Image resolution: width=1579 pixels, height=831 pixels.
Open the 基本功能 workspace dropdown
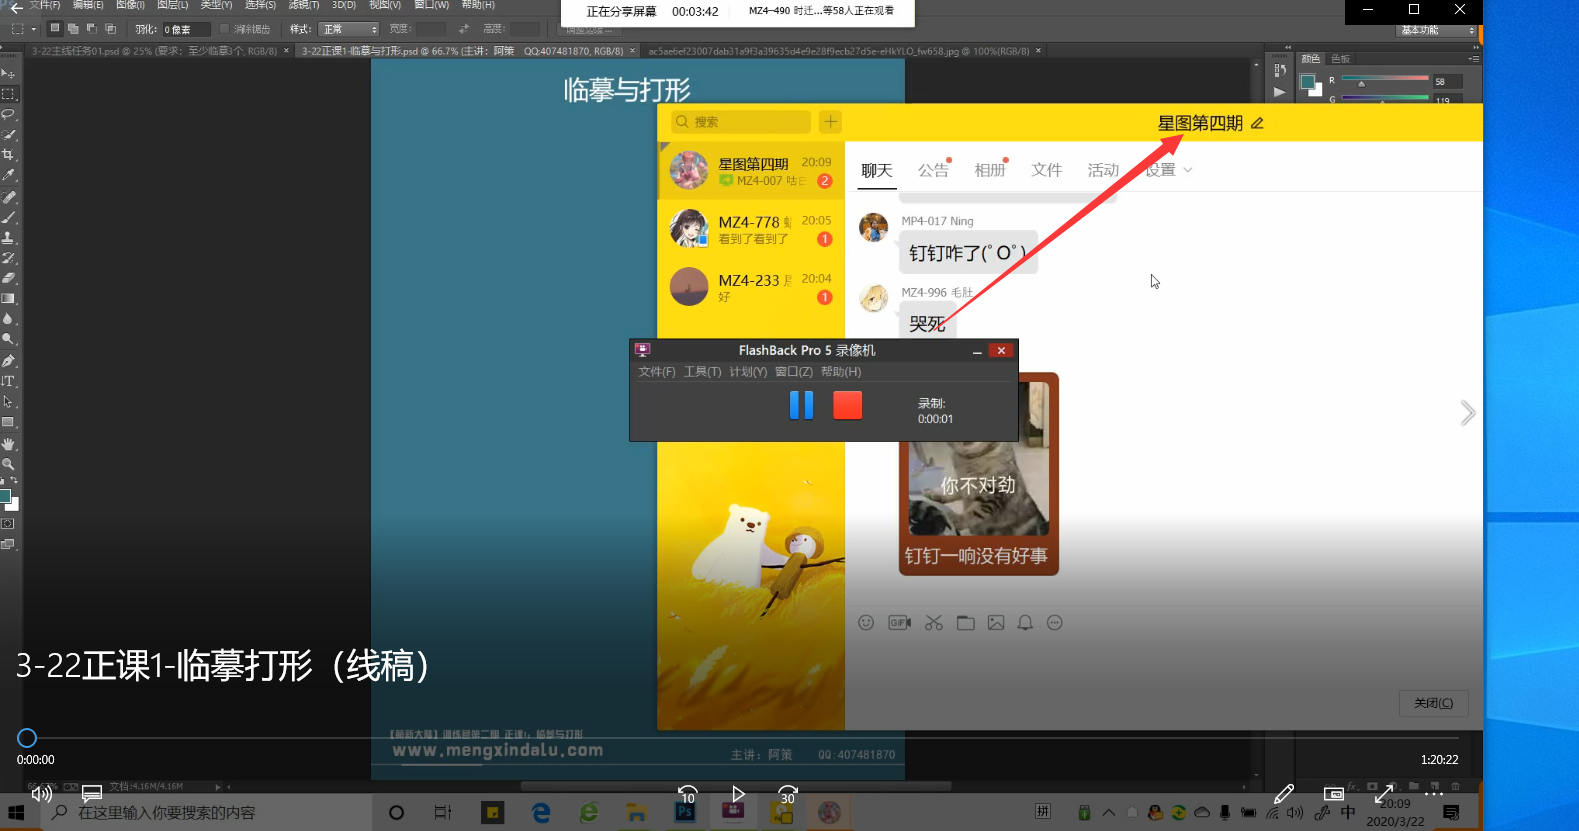[1436, 30]
